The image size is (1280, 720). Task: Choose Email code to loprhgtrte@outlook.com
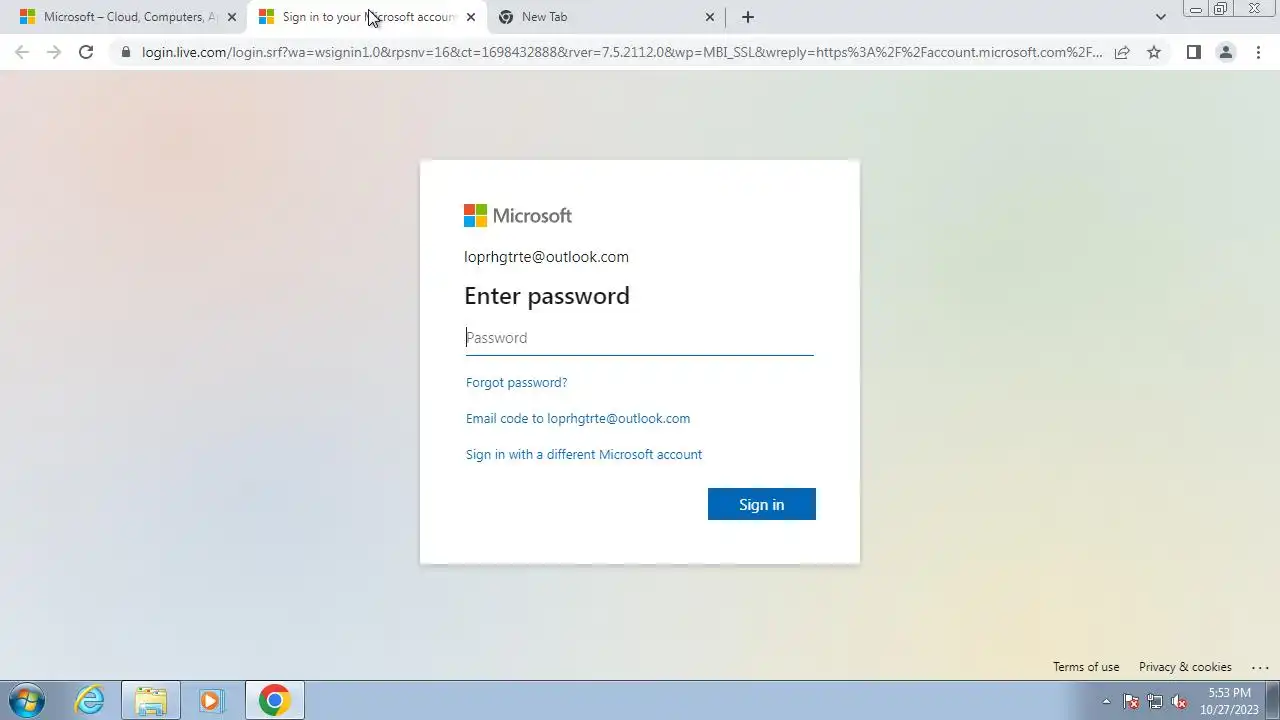click(x=578, y=418)
